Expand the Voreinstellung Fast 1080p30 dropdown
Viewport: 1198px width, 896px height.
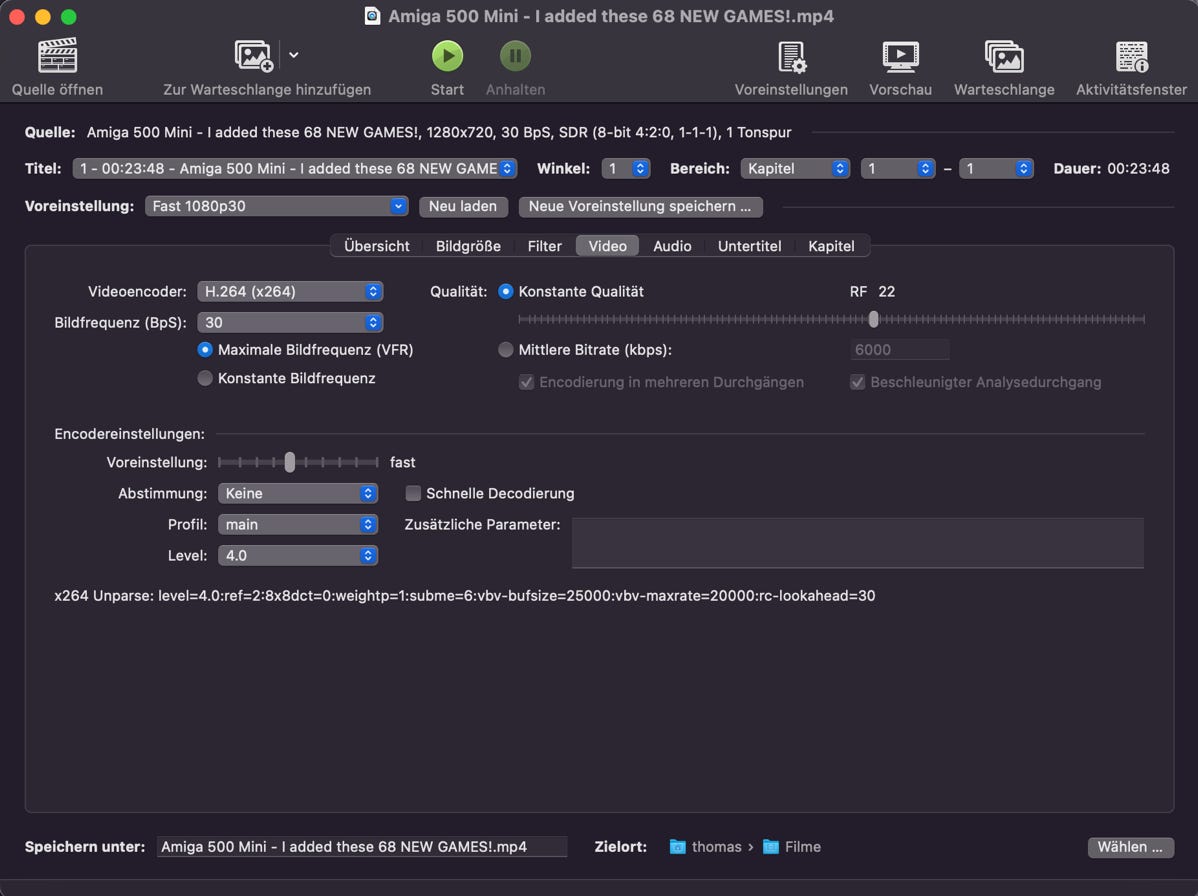[x=276, y=206]
